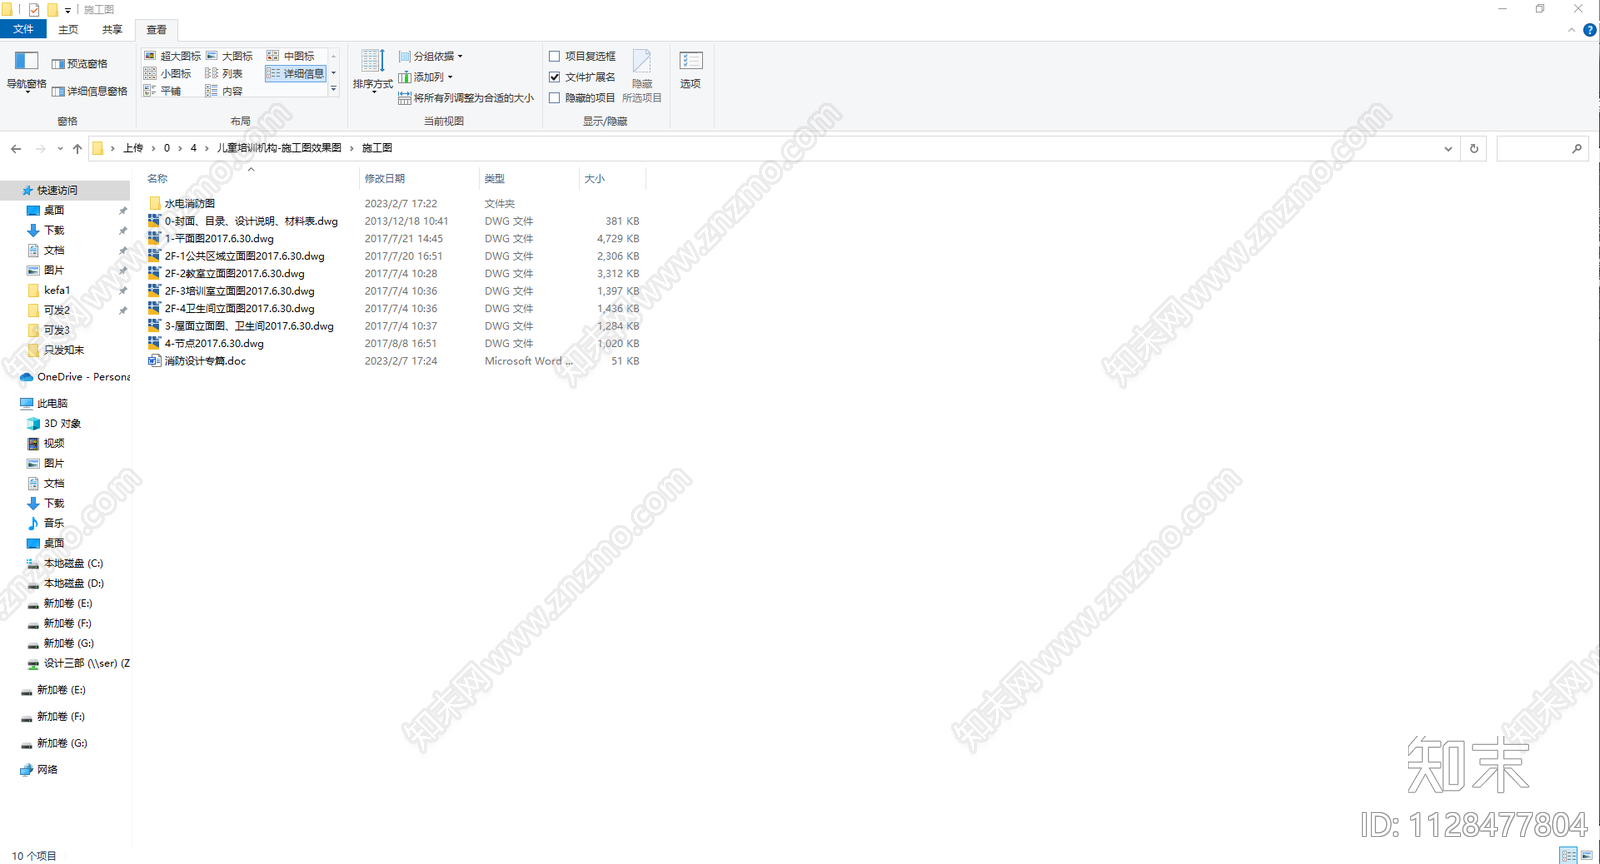This screenshot has height=864, width=1600.
Task: Open folder Options (选项)
Action: point(690,70)
